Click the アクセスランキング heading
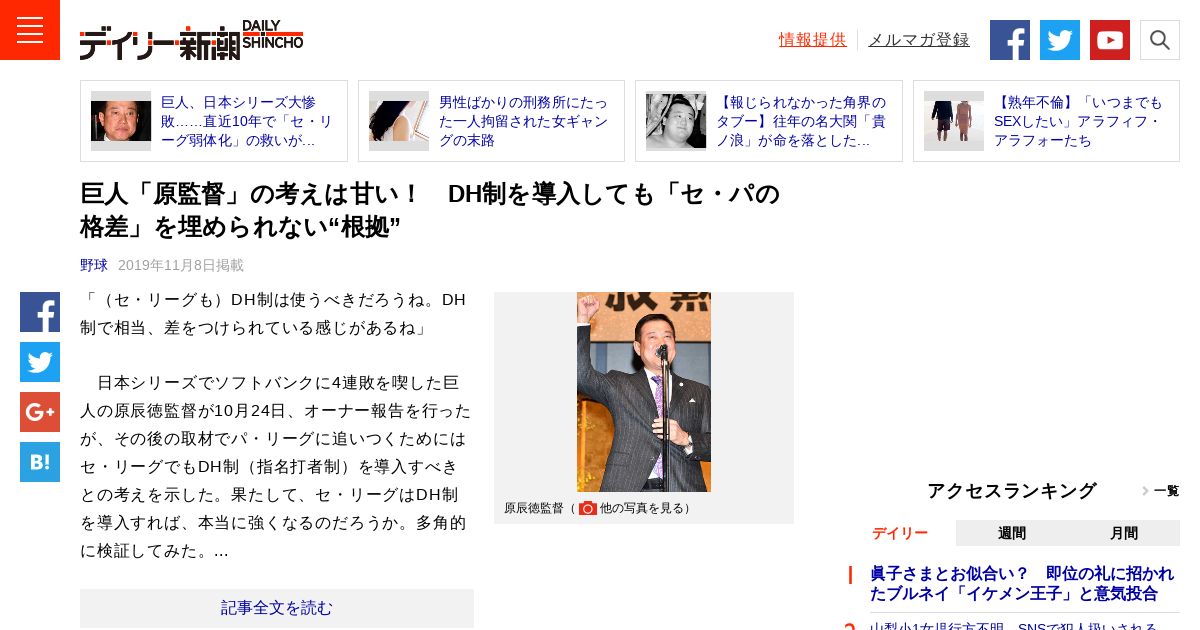 pos(1012,491)
